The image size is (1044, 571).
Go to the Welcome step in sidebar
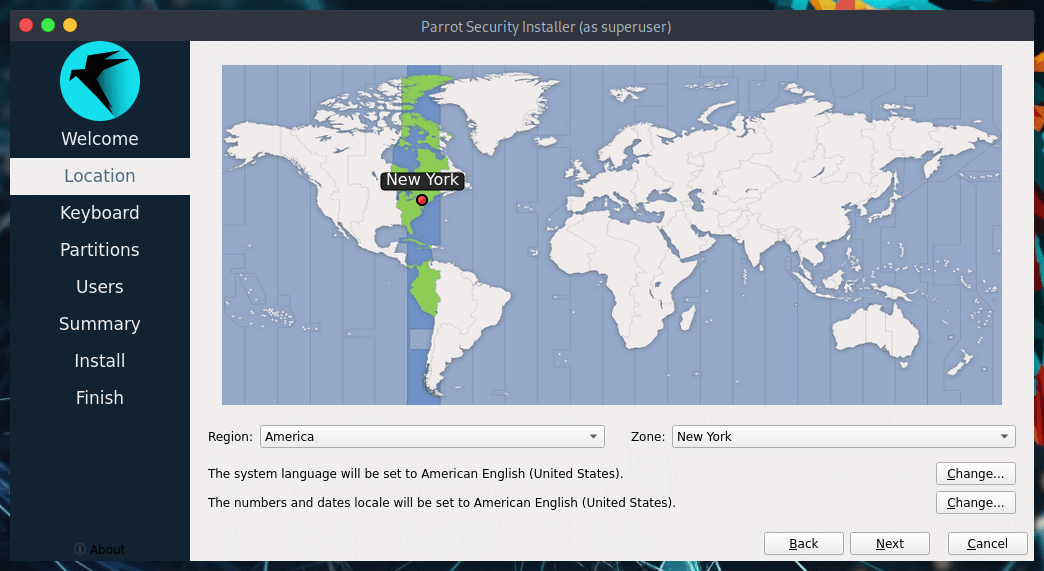coord(99,139)
